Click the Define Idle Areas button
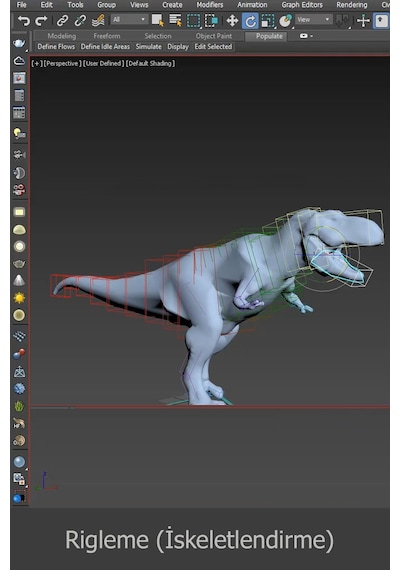 coord(105,47)
